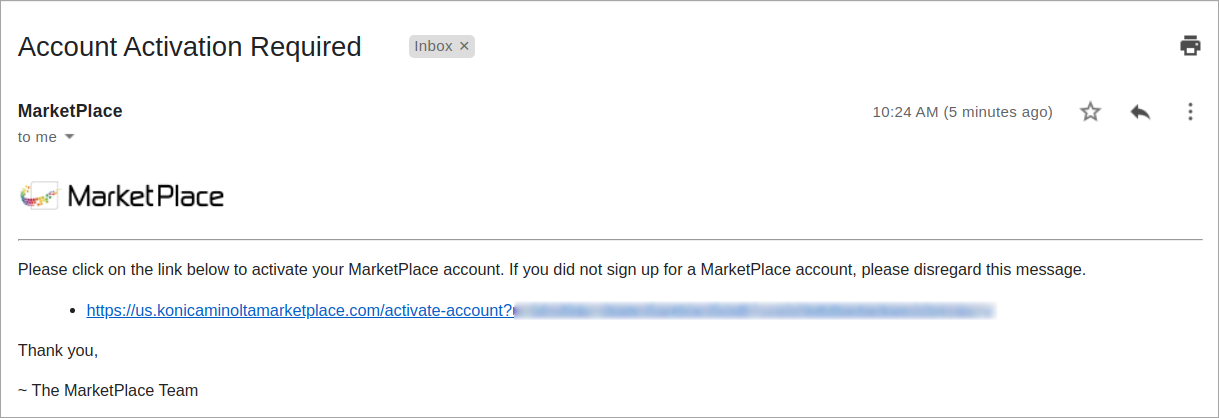1219x418 pixels.
Task: Click the blurred token part of the link
Action: tap(755, 311)
